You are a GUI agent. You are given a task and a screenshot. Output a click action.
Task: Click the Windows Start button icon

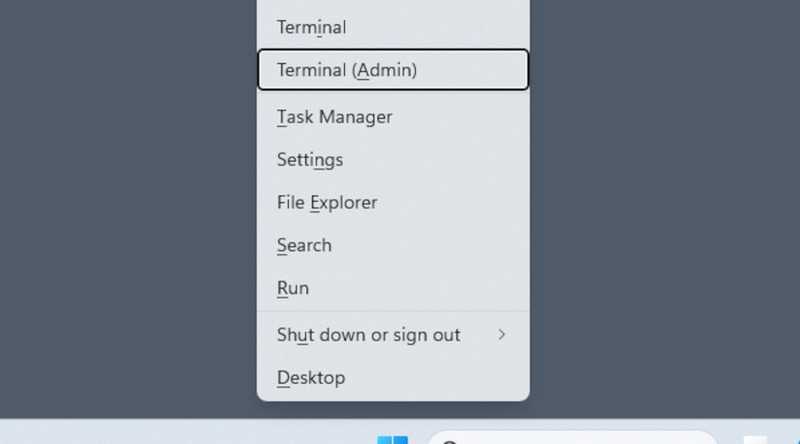click(392, 440)
